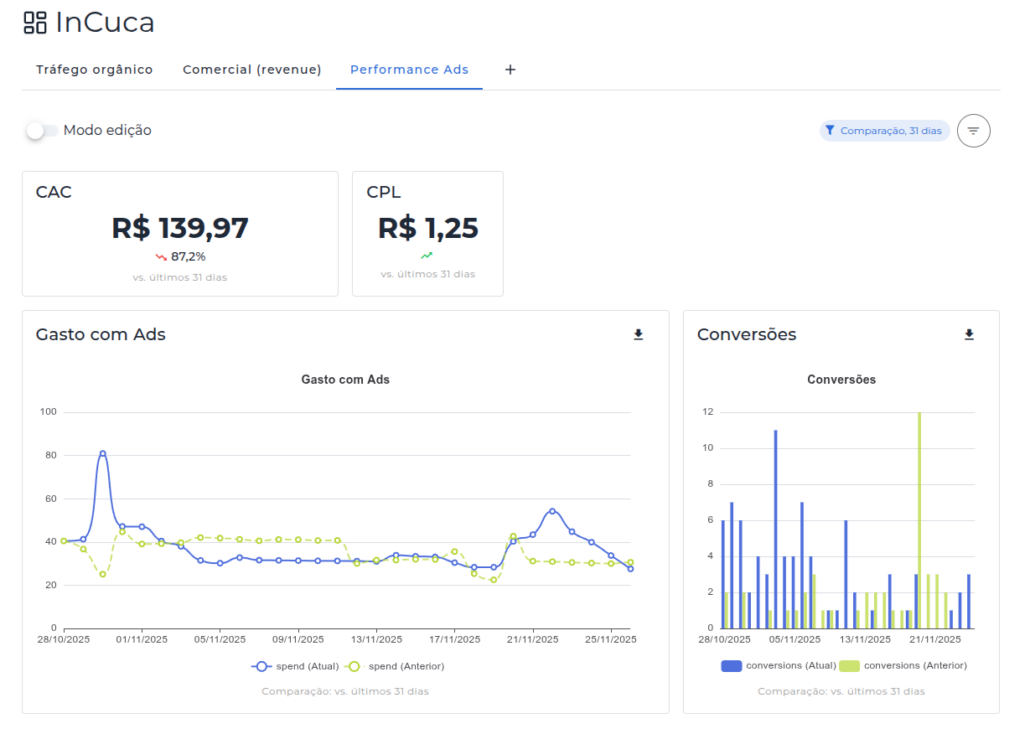Add a new dashboard tab with plus icon
This screenshot has width=1030, height=734.
click(x=510, y=70)
